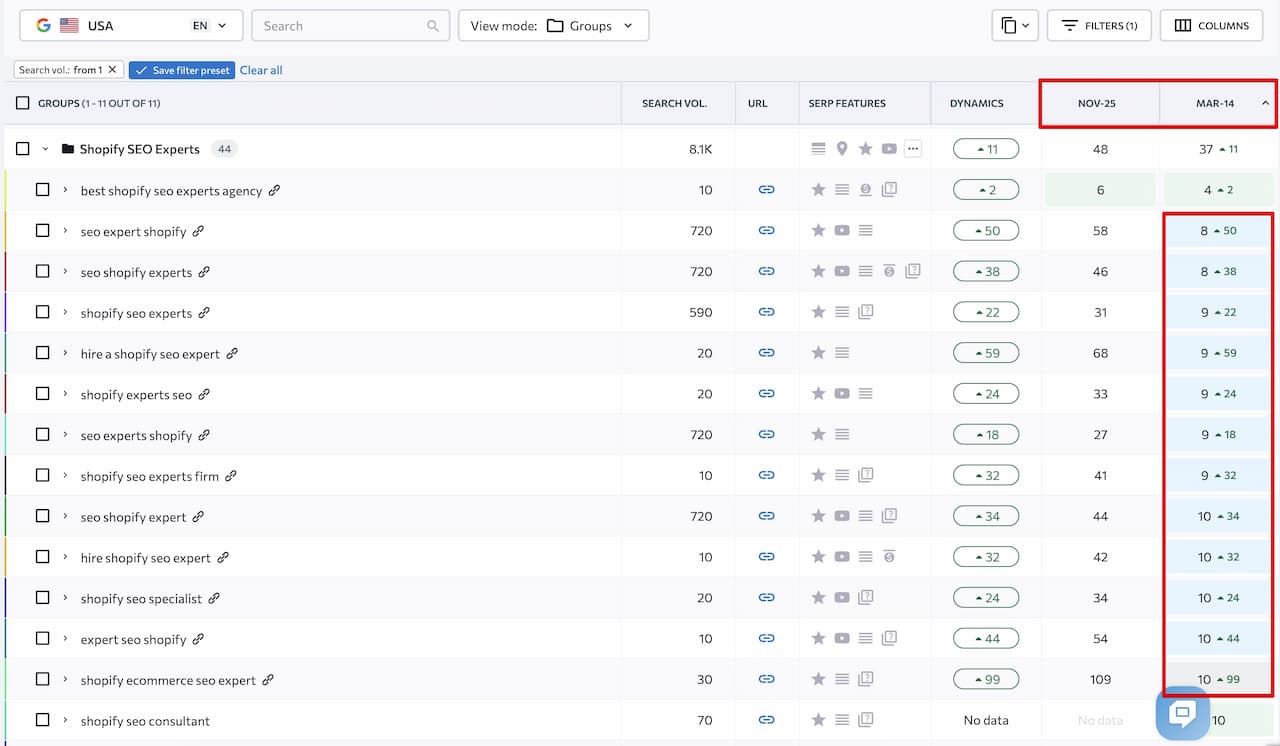Click chain icon next to best shopify seo experts agency
The width and height of the screenshot is (1280, 746).
click(x=274, y=190)
